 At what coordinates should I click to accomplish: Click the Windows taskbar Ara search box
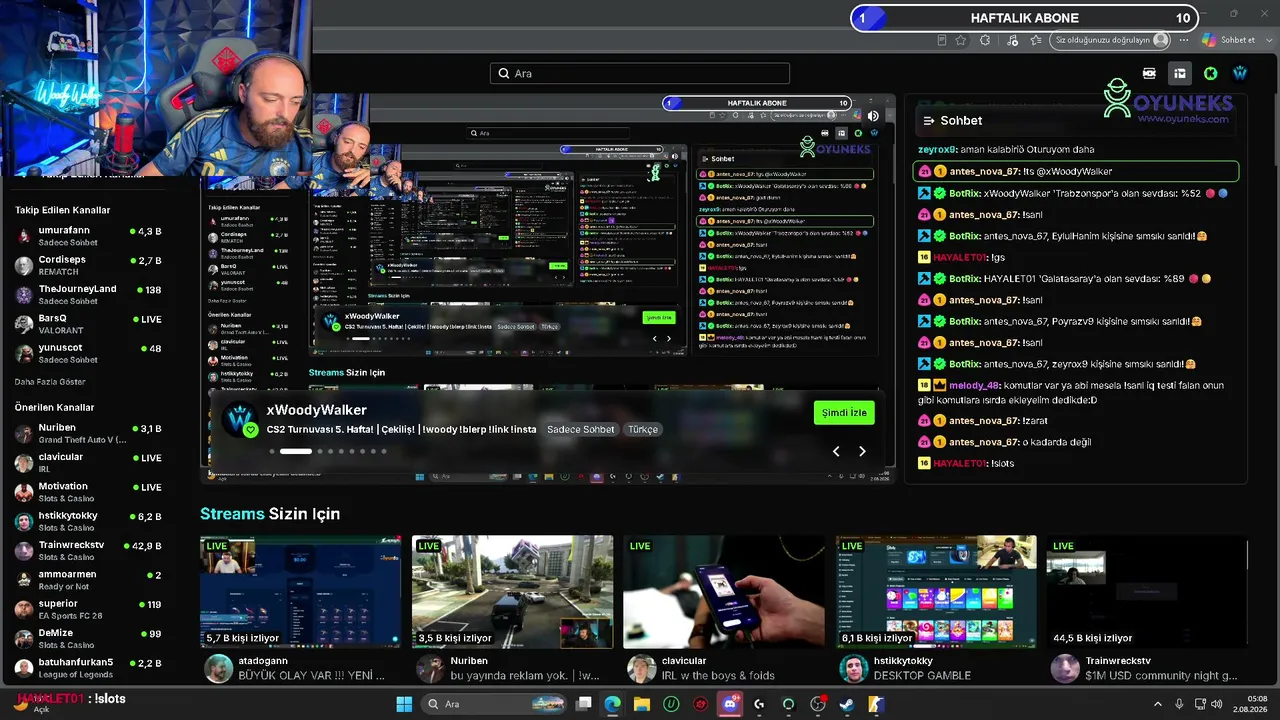(493, 704)
